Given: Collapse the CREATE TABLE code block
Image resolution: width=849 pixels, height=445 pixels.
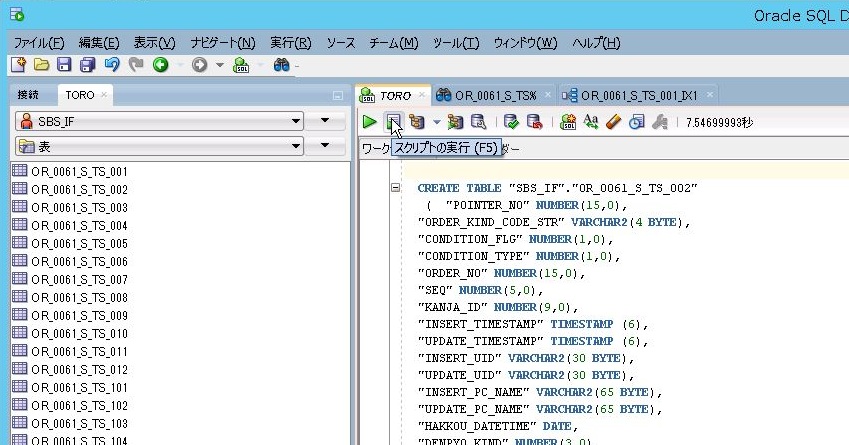Looking at the screenshot, I should (396, 187).
